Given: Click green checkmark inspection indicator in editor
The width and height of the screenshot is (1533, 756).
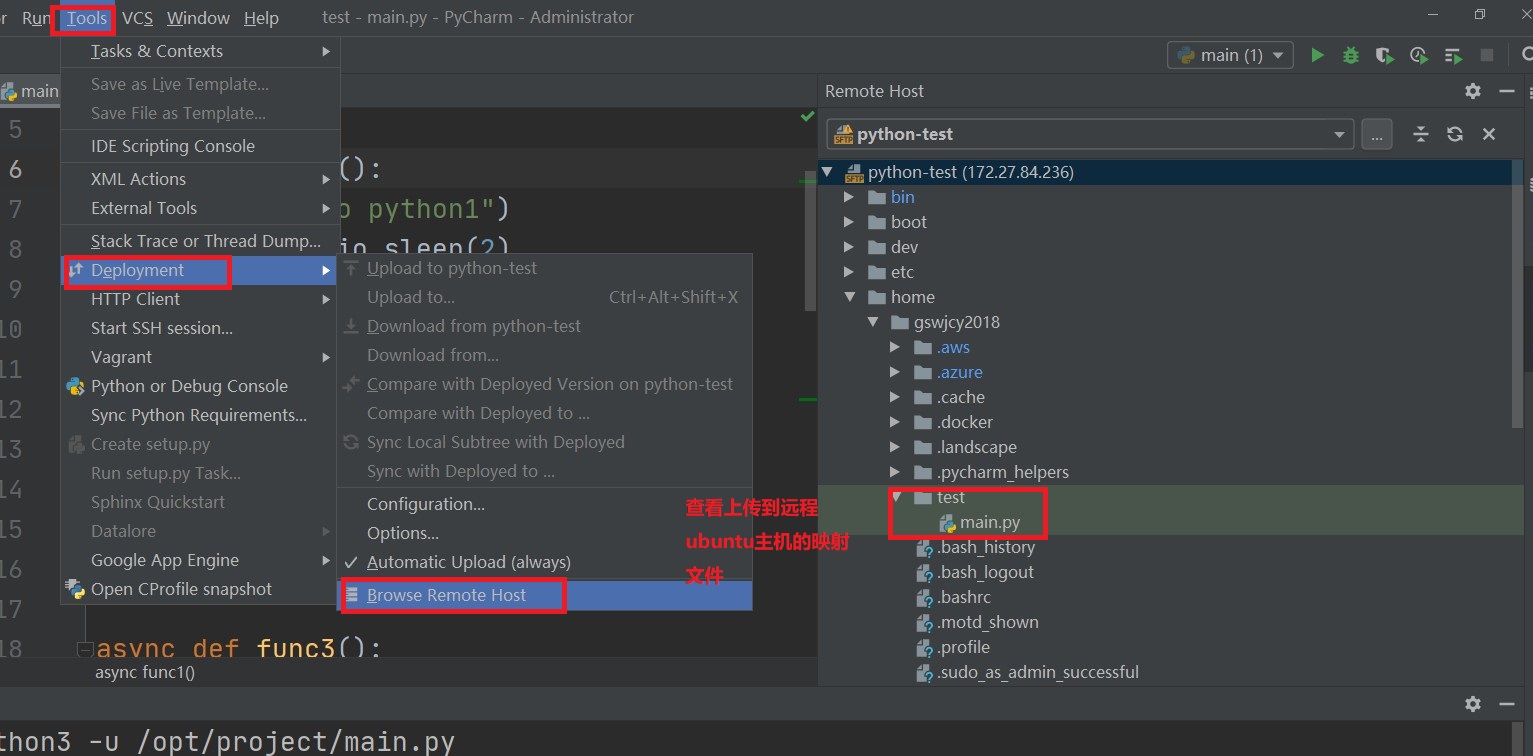Looking at the screenshot, I should click(x=807, y=117).
